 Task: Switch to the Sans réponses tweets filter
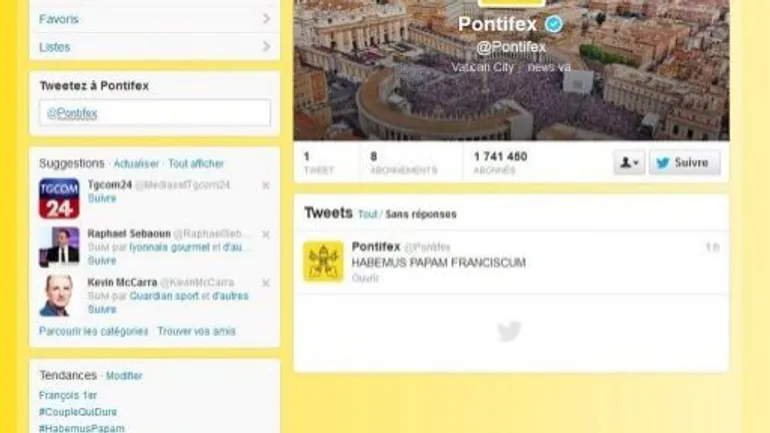421,214
